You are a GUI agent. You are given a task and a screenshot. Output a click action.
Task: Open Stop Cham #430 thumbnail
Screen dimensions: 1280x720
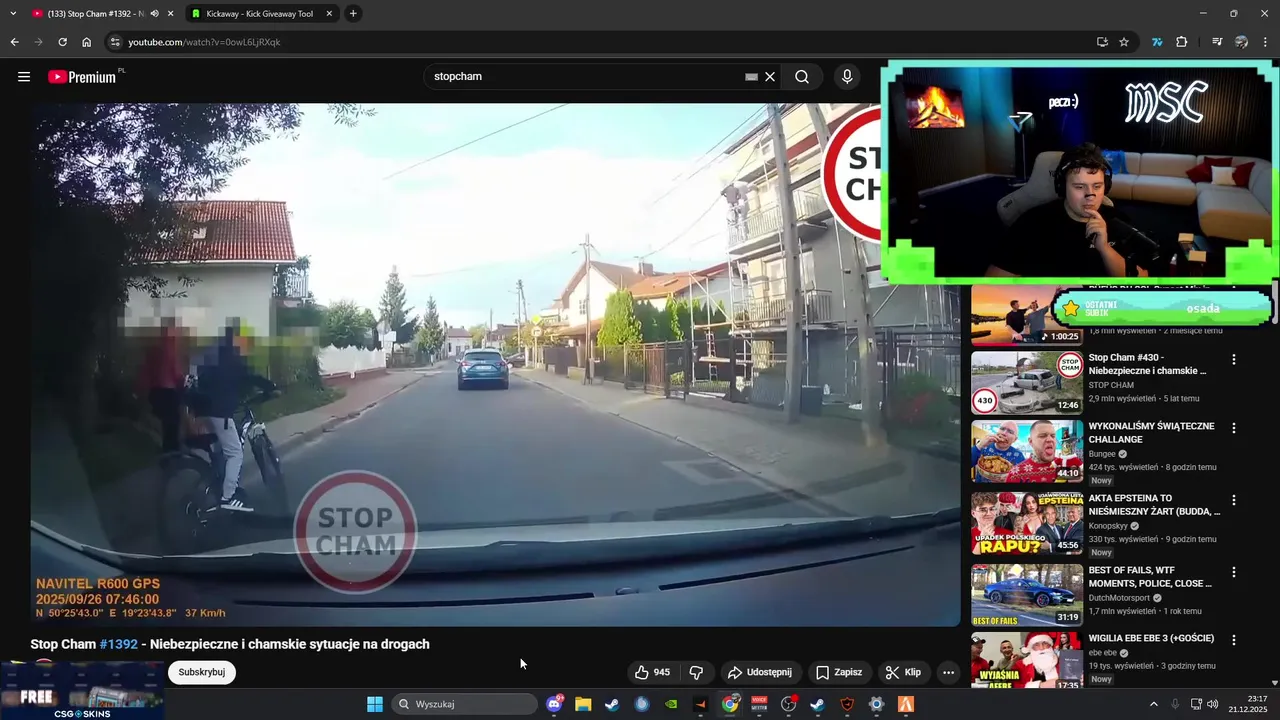[1027, 383]
